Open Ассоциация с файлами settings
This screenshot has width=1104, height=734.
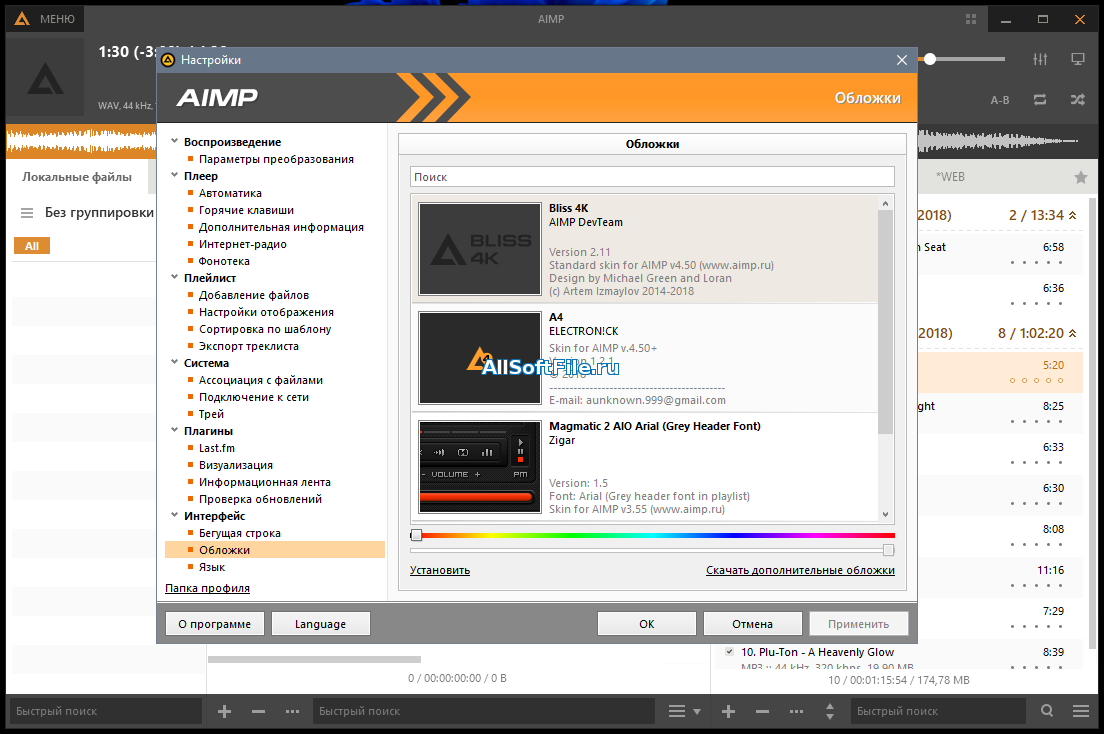click(261, 380)
